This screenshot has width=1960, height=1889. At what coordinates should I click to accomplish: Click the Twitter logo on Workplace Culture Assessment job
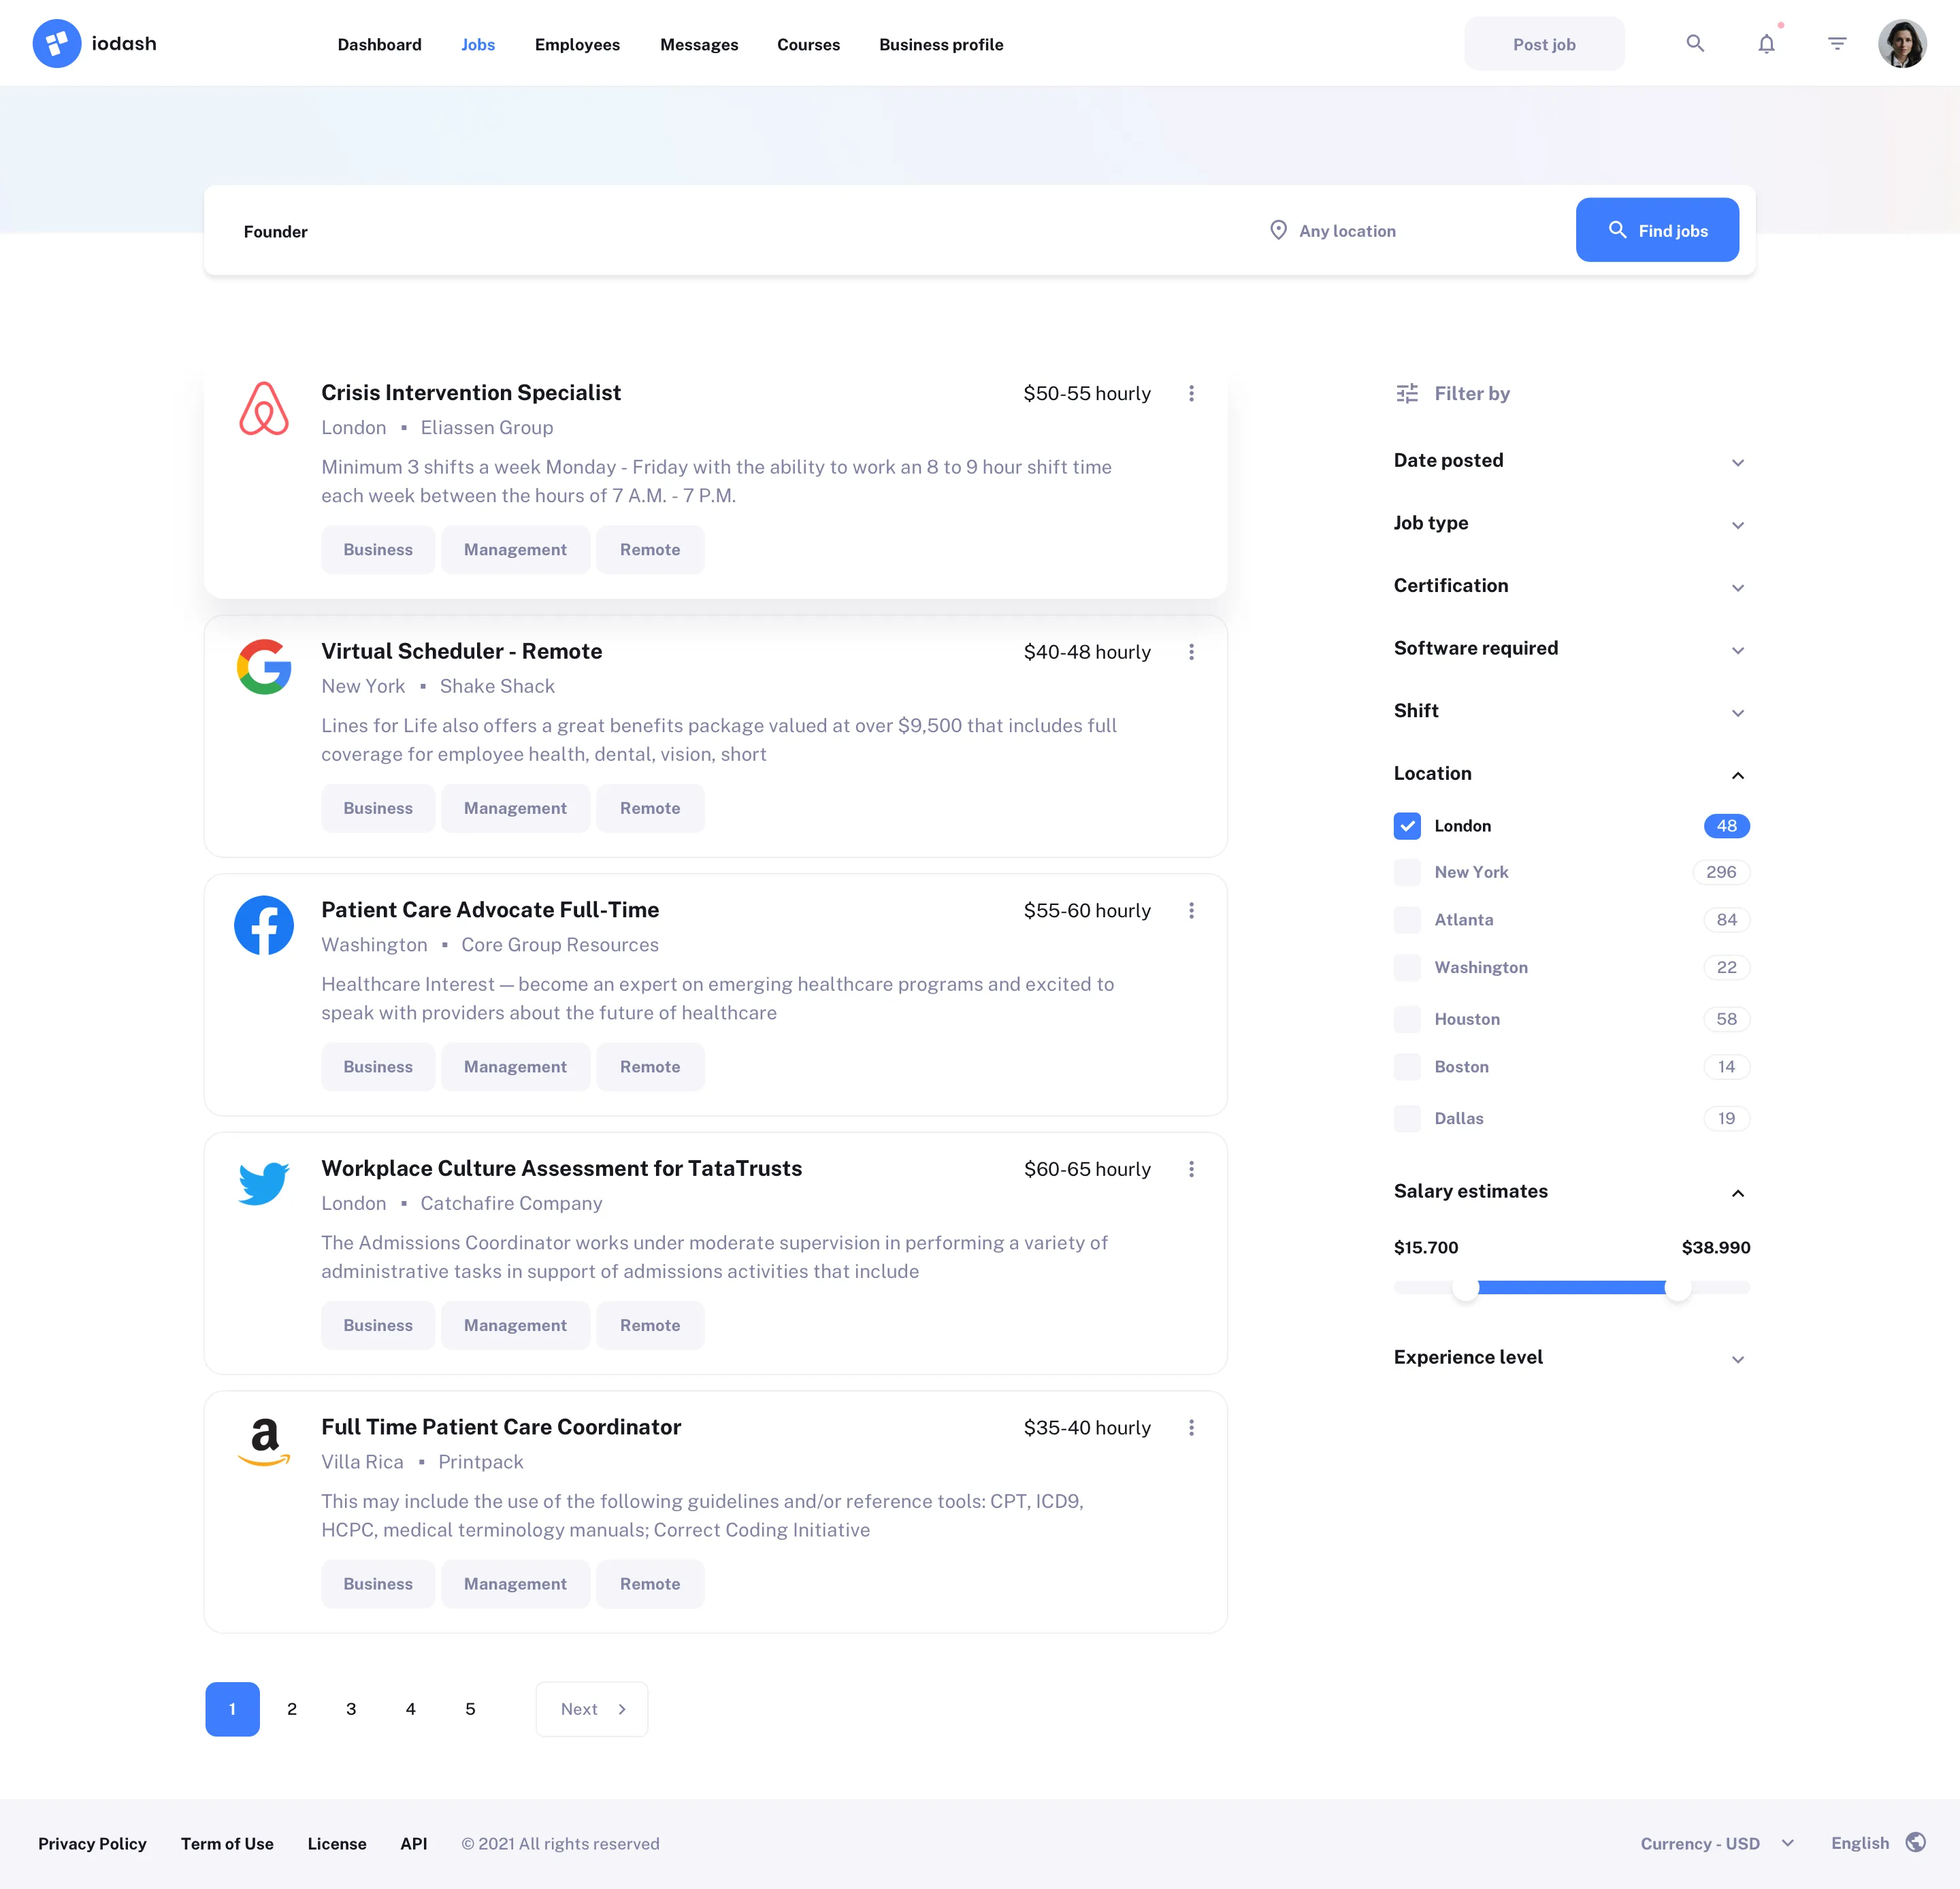262,1183
